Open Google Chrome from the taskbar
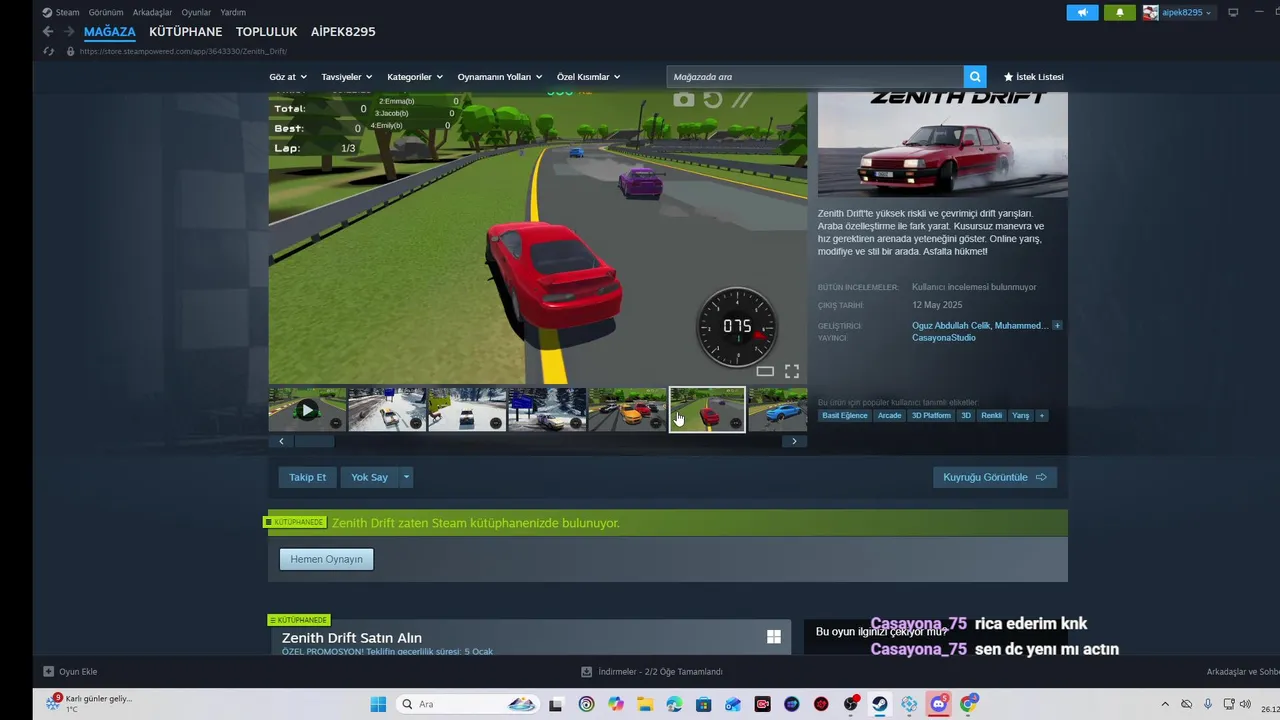This screenshot has height=720, width=1280. pos(967,704)
